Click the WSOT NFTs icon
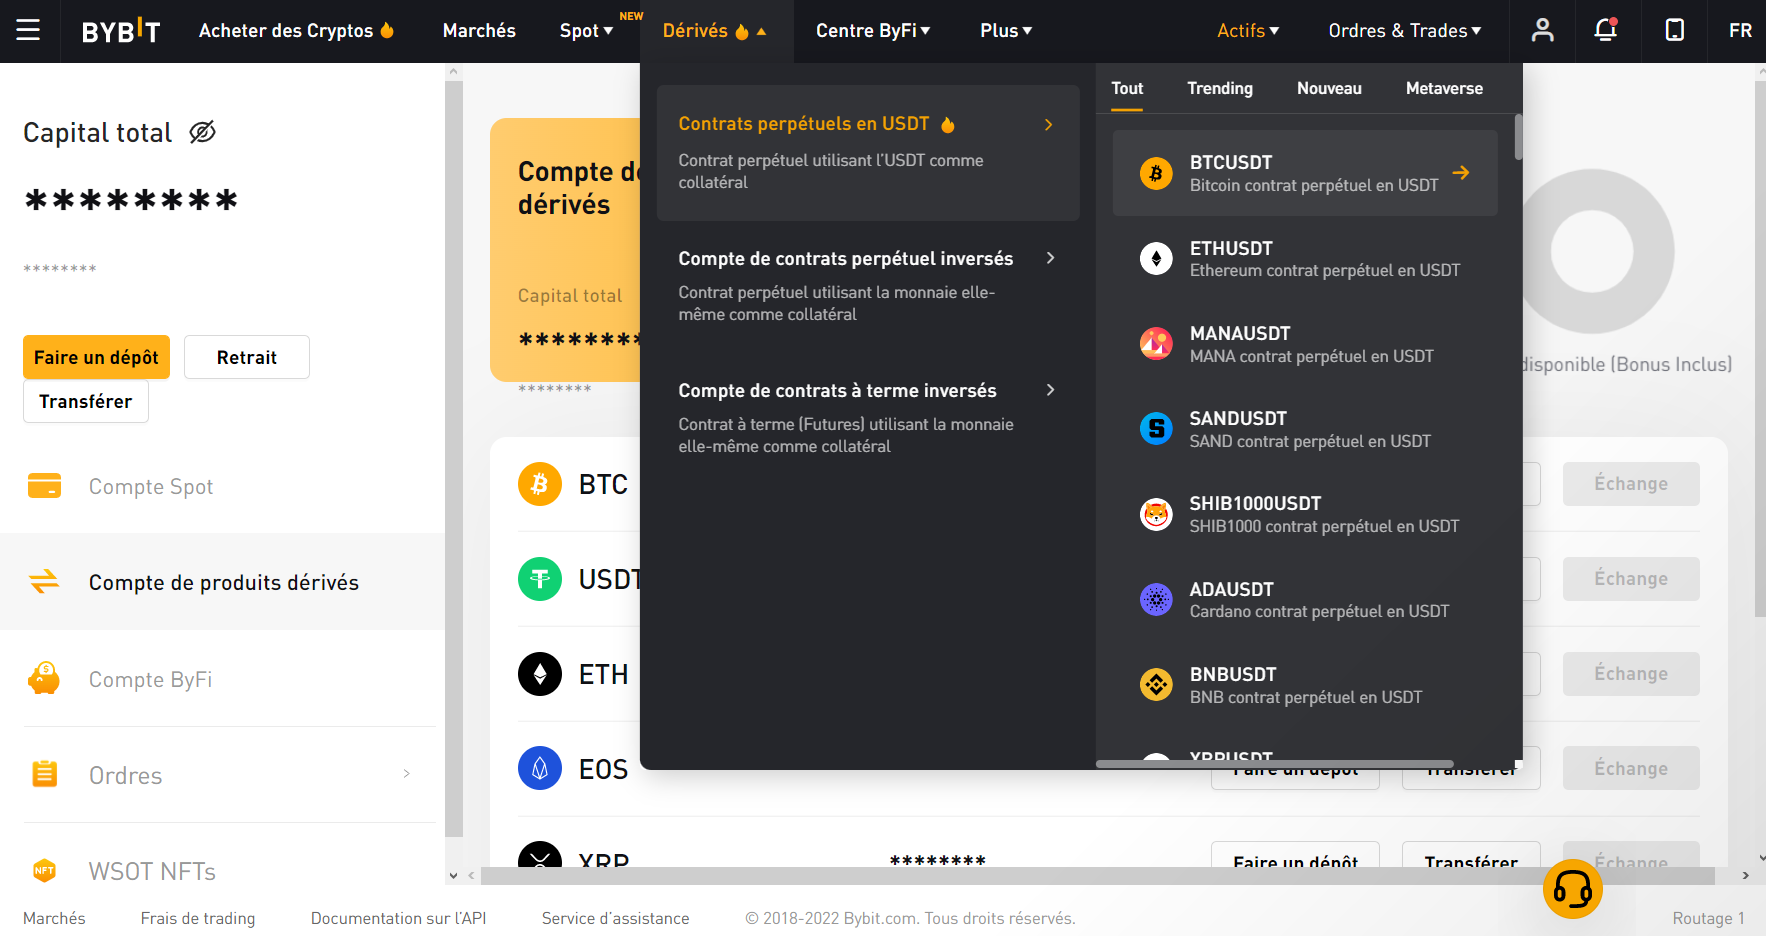 (44, 870)
